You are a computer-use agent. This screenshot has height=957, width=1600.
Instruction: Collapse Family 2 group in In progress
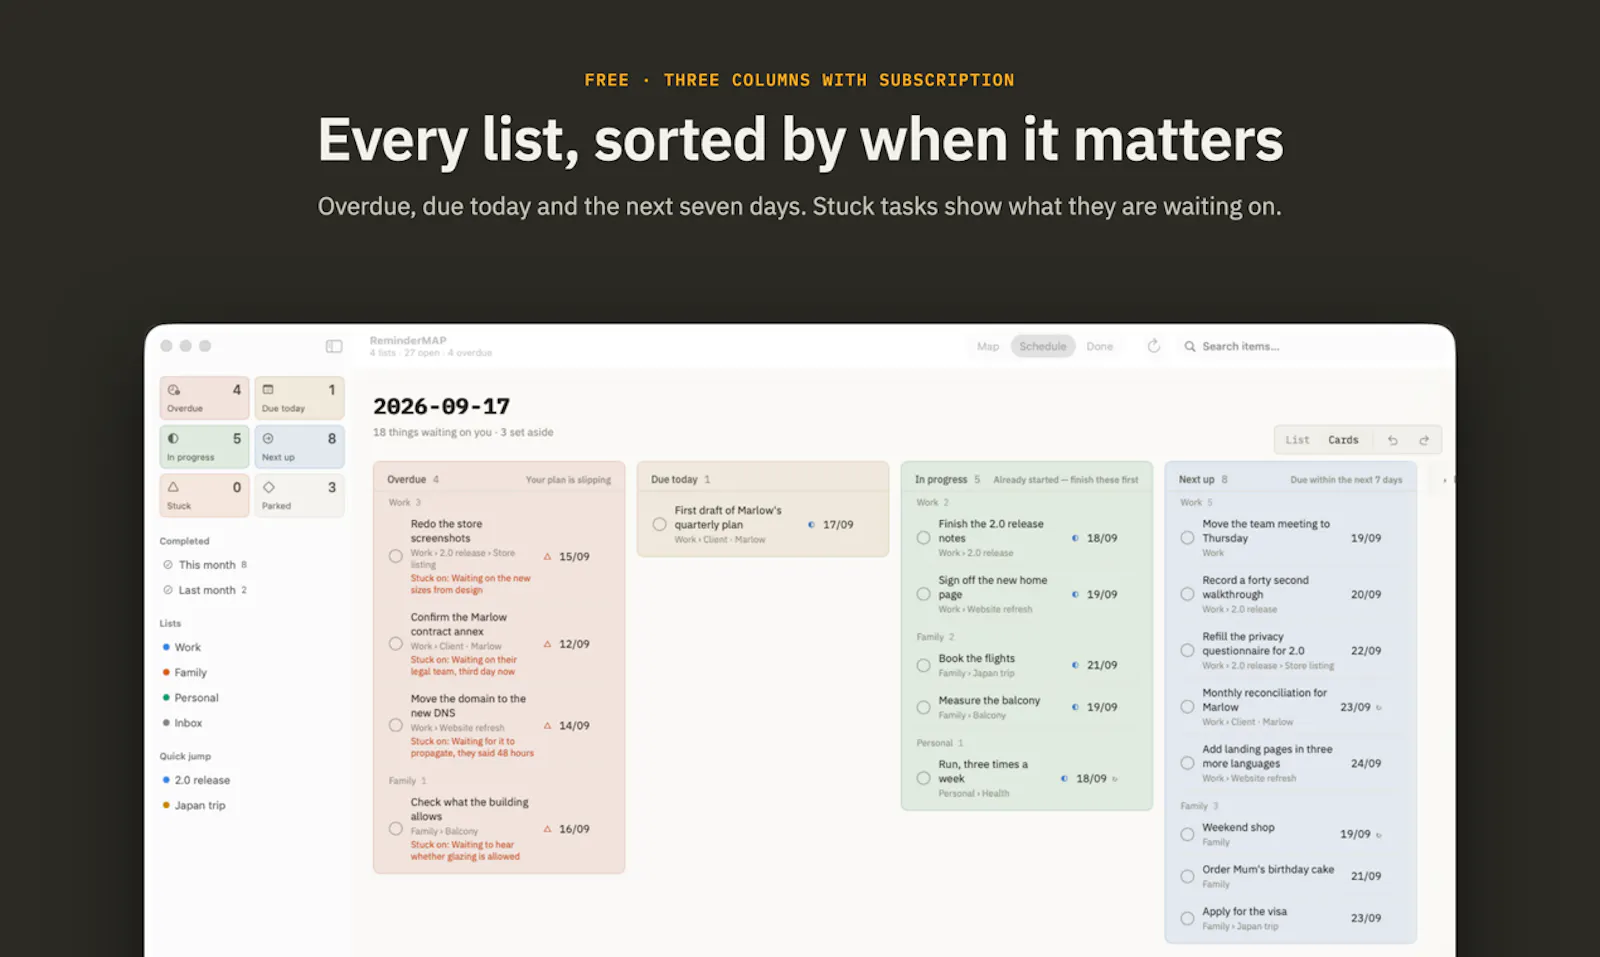tap(936, 637)
